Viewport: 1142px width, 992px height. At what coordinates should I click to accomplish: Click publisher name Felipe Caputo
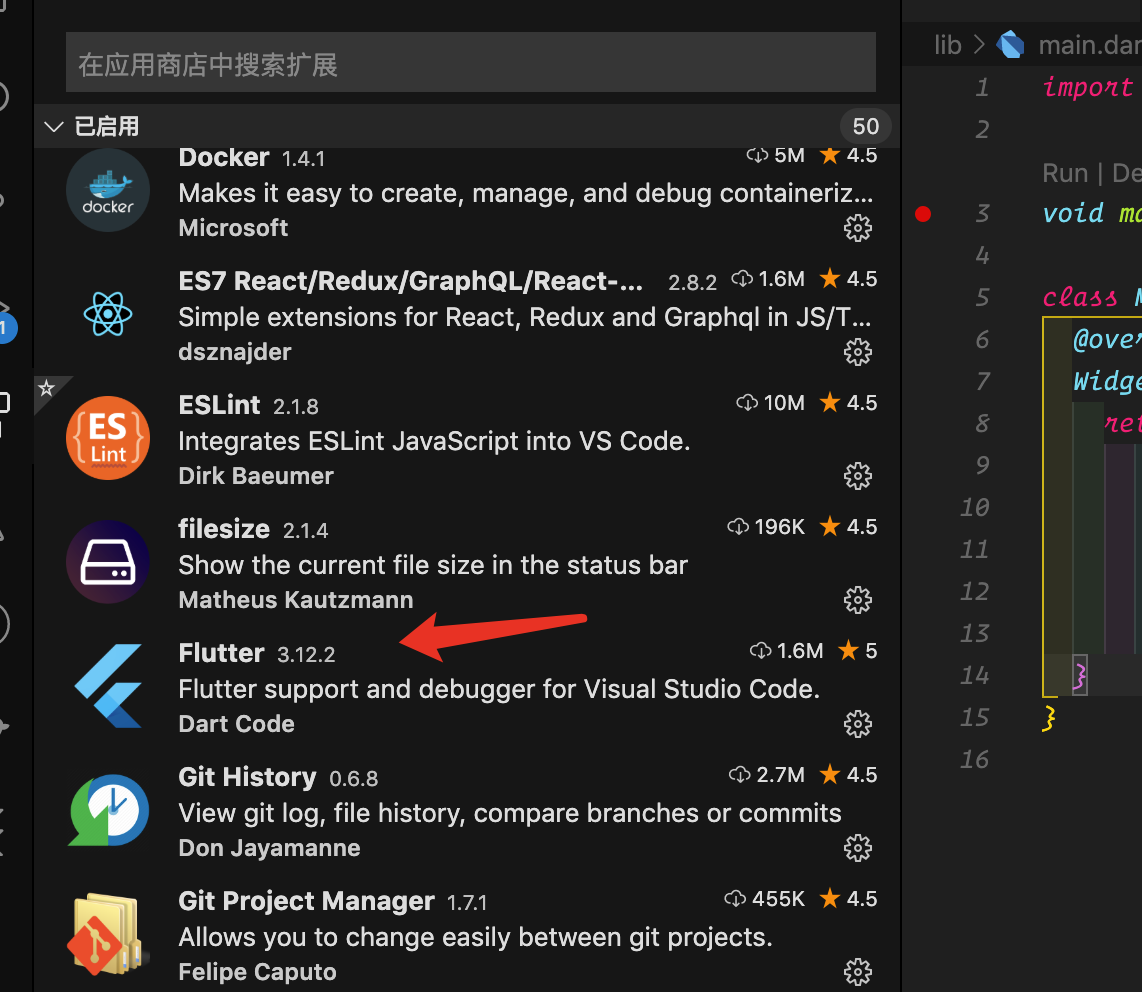click(257, 972)
